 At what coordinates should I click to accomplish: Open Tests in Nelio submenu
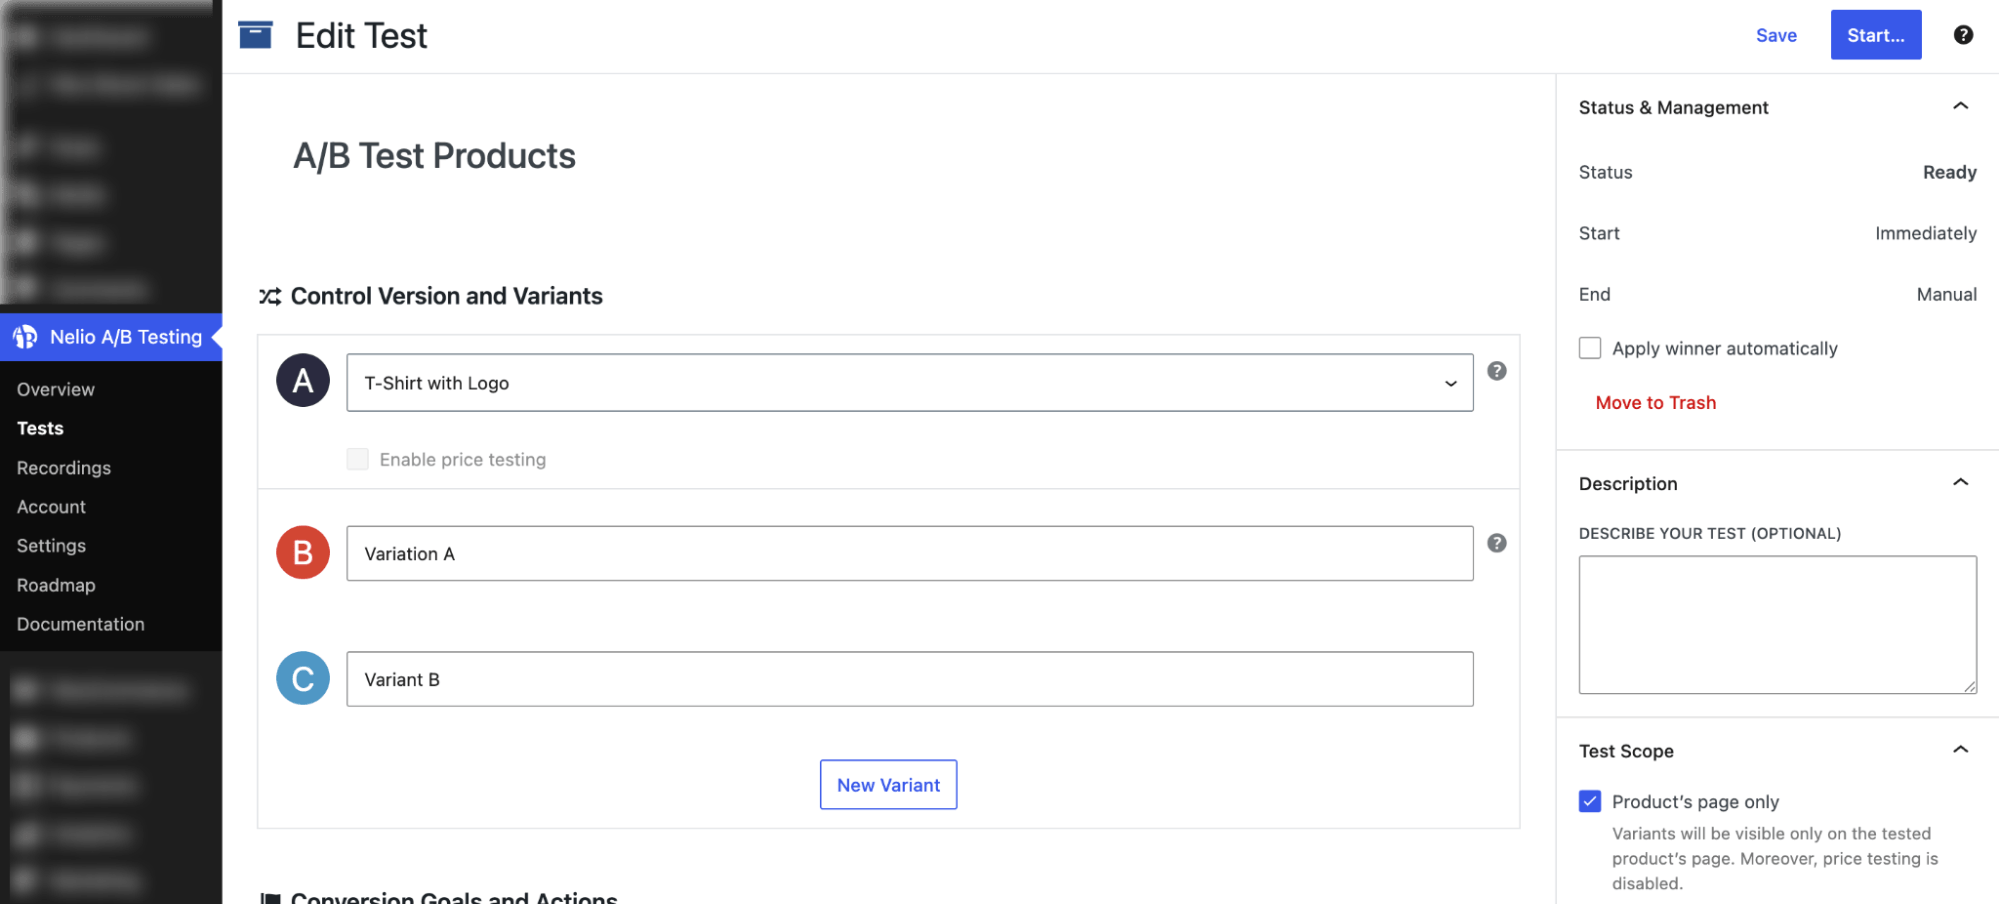click(x=40, y=428)
